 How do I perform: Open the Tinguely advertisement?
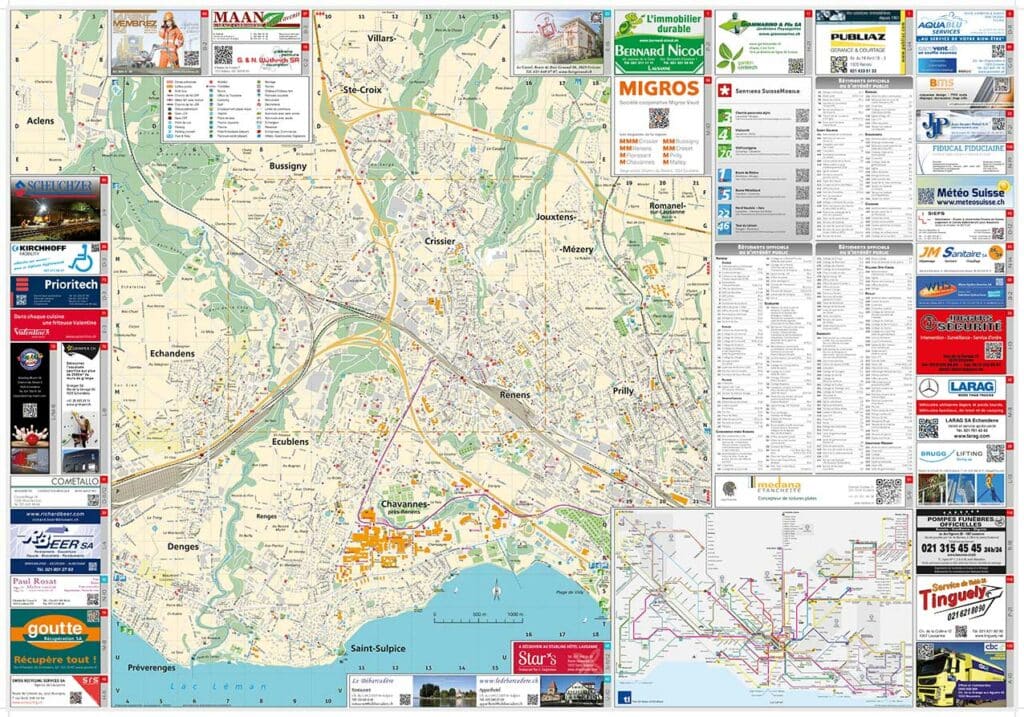point(961,607)
